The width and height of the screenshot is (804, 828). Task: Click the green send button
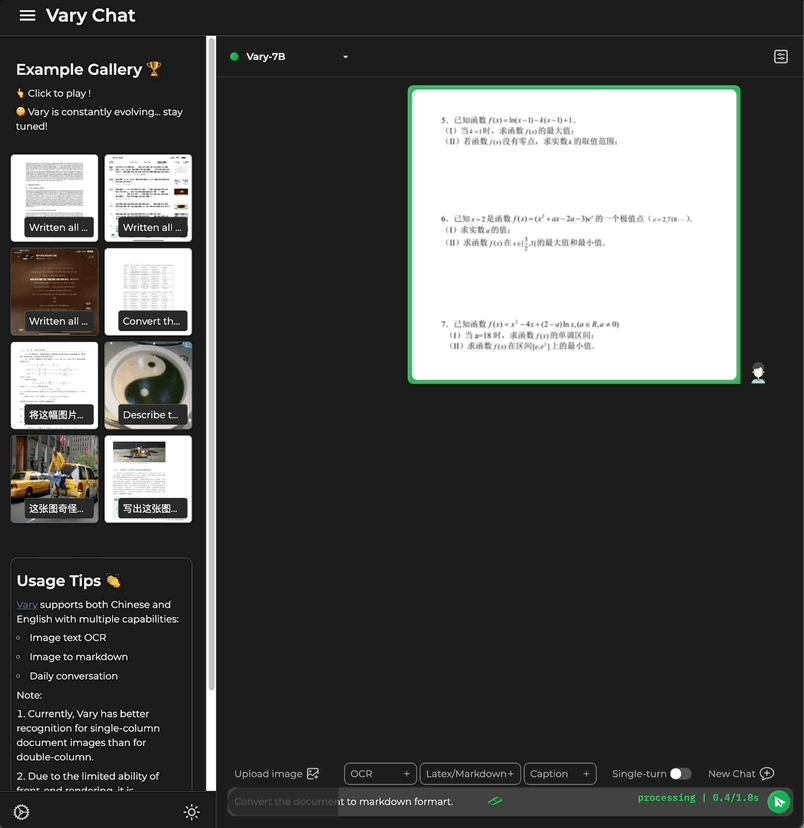(x=778, y=802)
